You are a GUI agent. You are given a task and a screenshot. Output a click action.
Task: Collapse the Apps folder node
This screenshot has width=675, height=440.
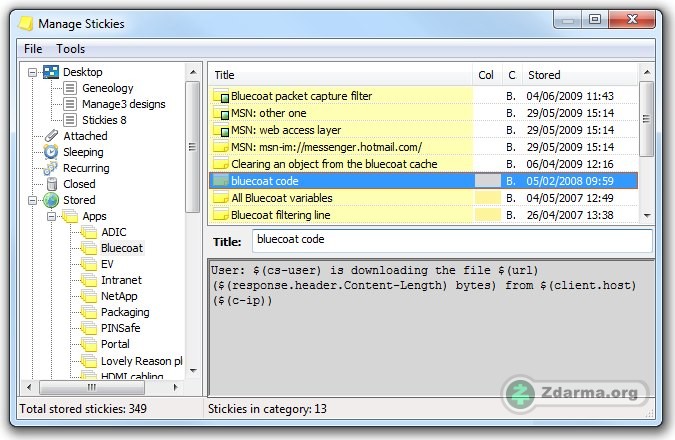pos(51,216)
